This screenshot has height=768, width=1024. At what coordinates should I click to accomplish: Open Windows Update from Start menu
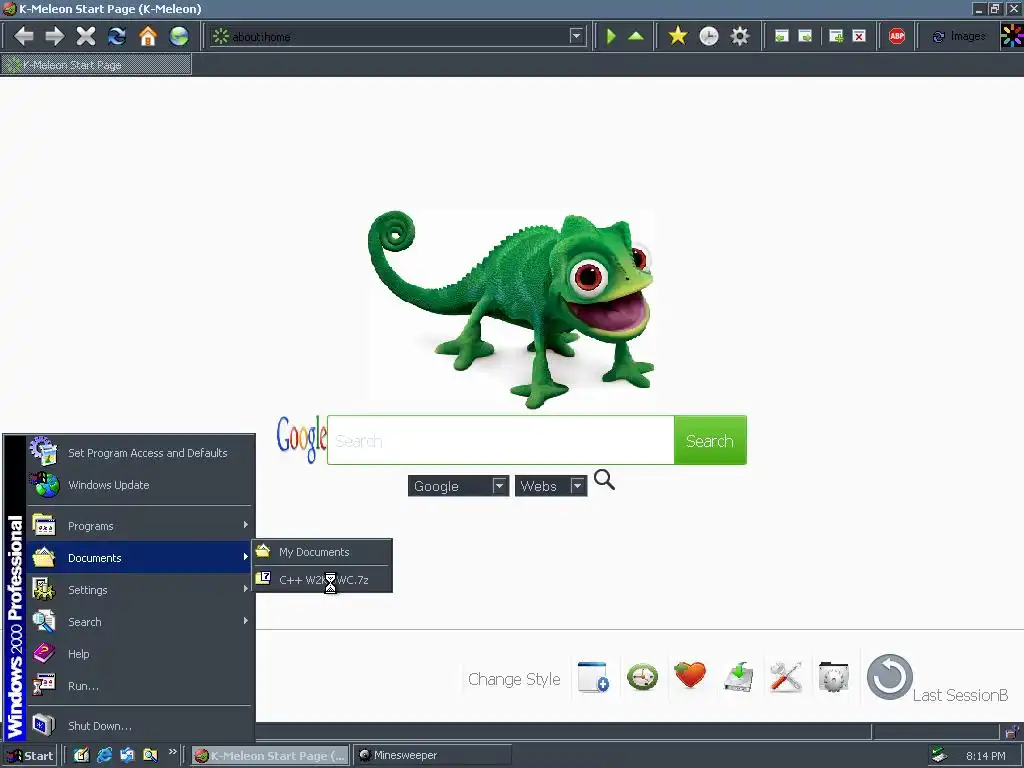coord(140,485)
